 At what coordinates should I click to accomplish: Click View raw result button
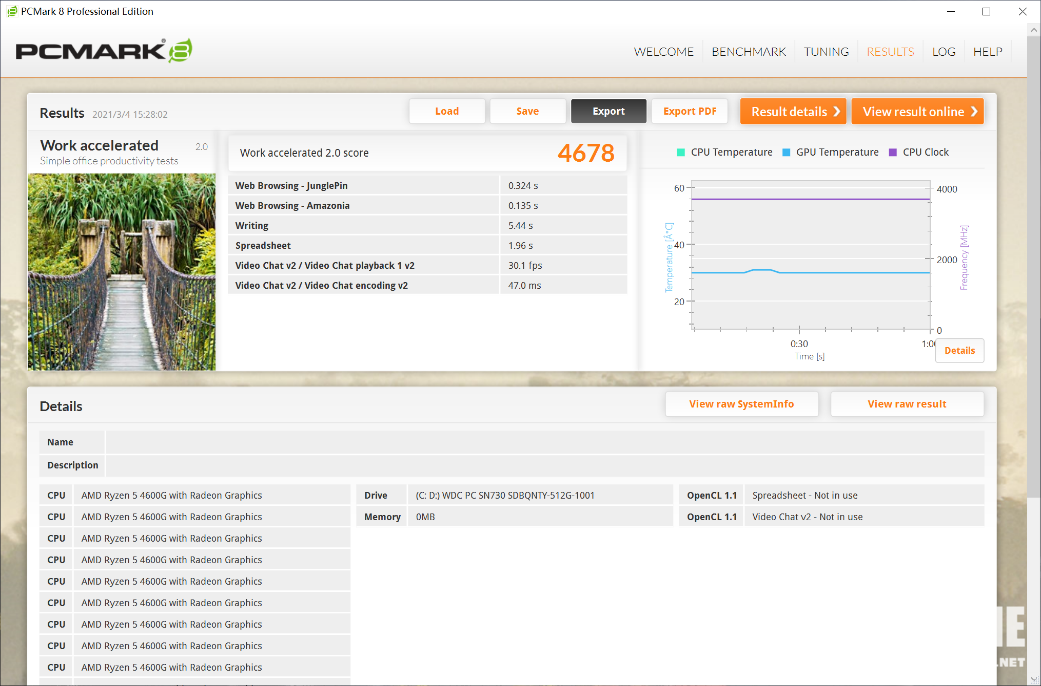coord(907,404)
